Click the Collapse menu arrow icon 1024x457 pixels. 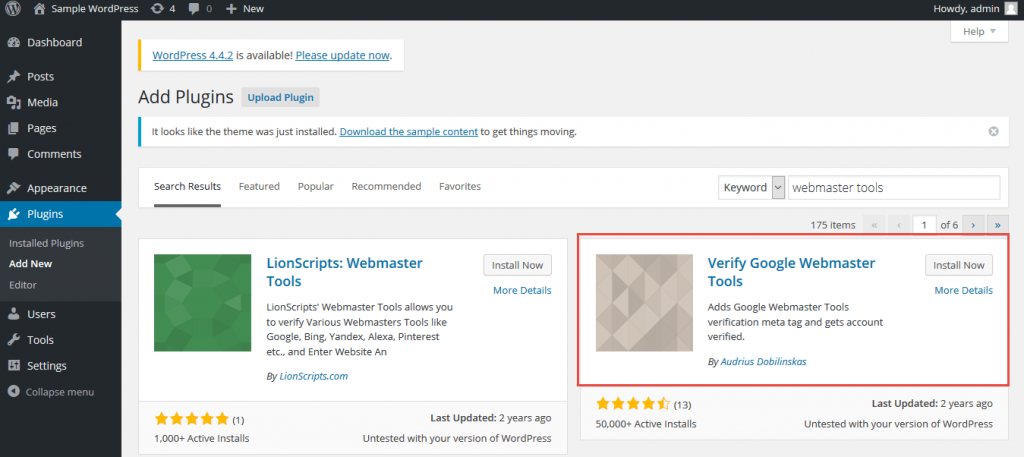click(13, 392)
